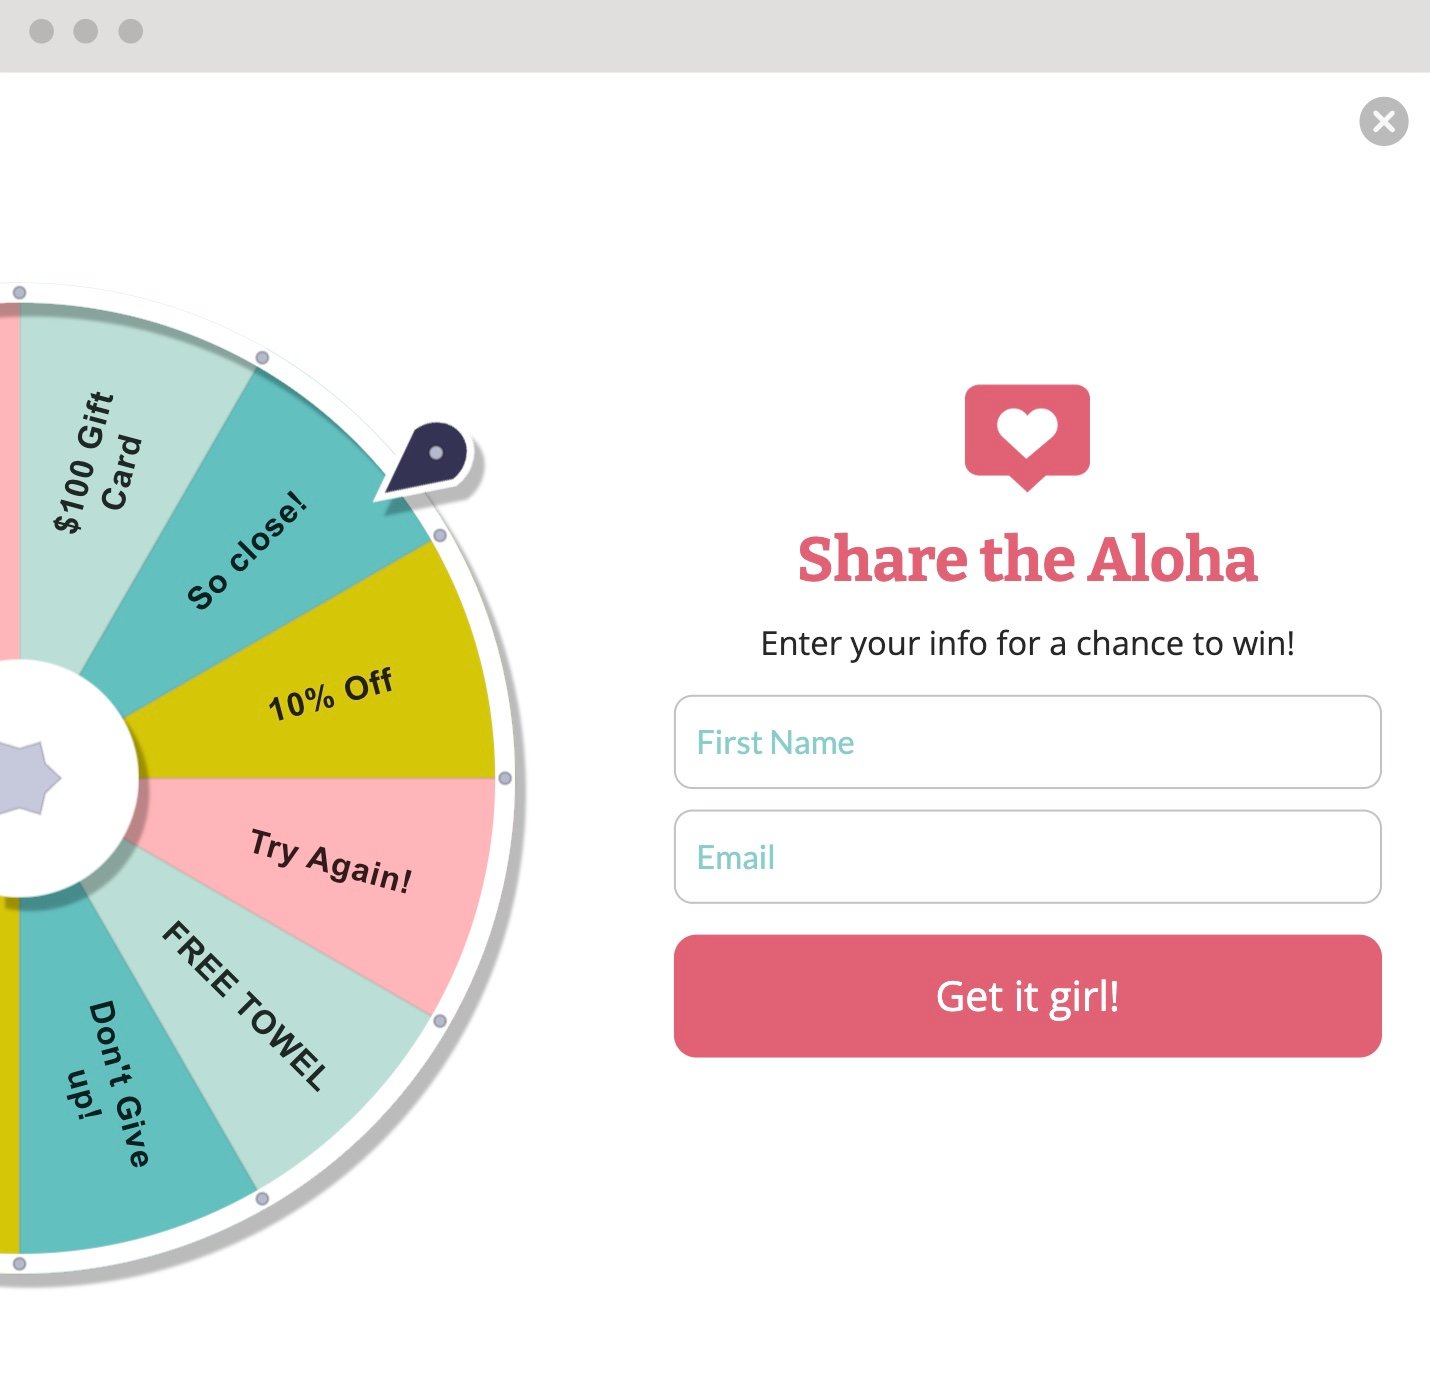Click into the Email field
This screenshot has height=1398, width=1430.
(x=1028, y=857)
